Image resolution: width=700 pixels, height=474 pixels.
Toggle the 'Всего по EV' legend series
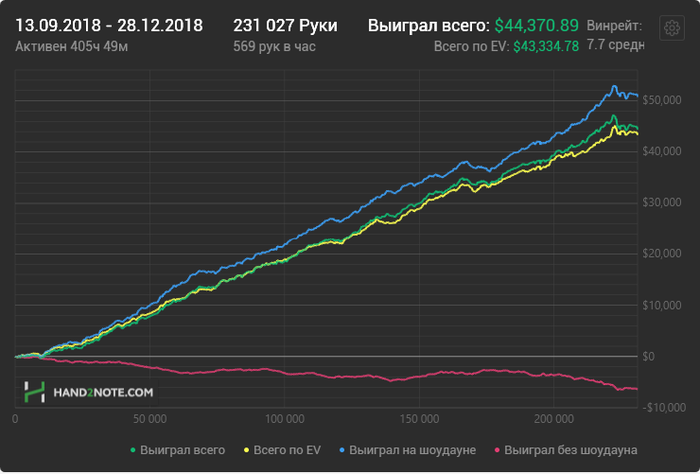pyautogui.click(x=282, y=450)
